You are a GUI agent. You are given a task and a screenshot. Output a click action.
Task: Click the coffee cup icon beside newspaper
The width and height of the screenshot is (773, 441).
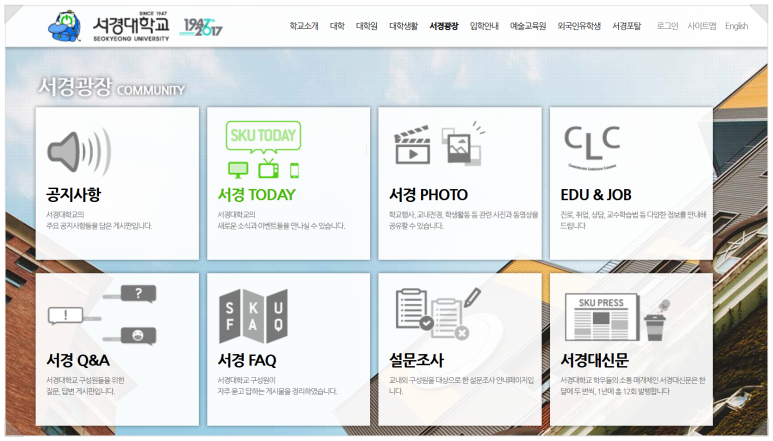coord(657,320)
